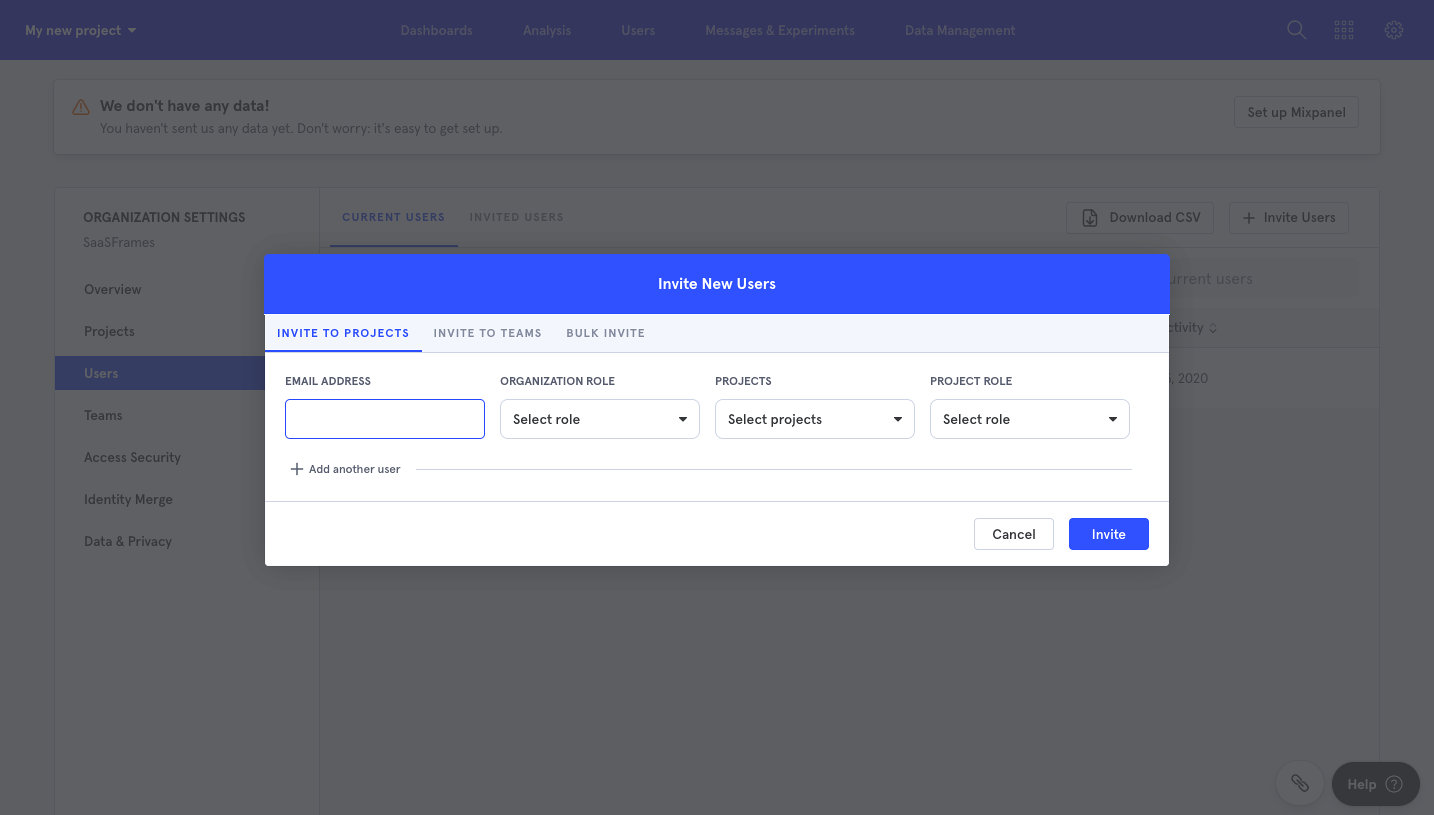Viewport: 1434px width, 815px height.
Task: Click the Invite Users button
Action: pos(1288,217)
